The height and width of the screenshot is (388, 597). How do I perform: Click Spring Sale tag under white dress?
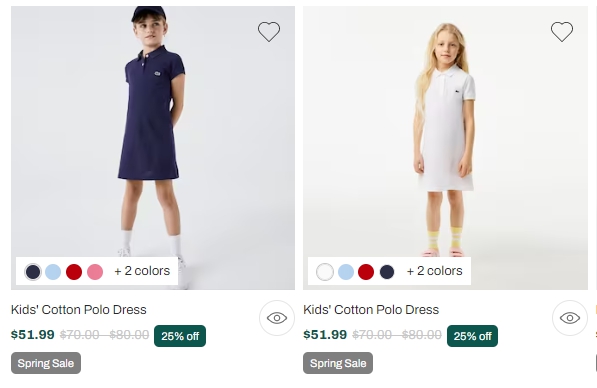click(338, 363)
